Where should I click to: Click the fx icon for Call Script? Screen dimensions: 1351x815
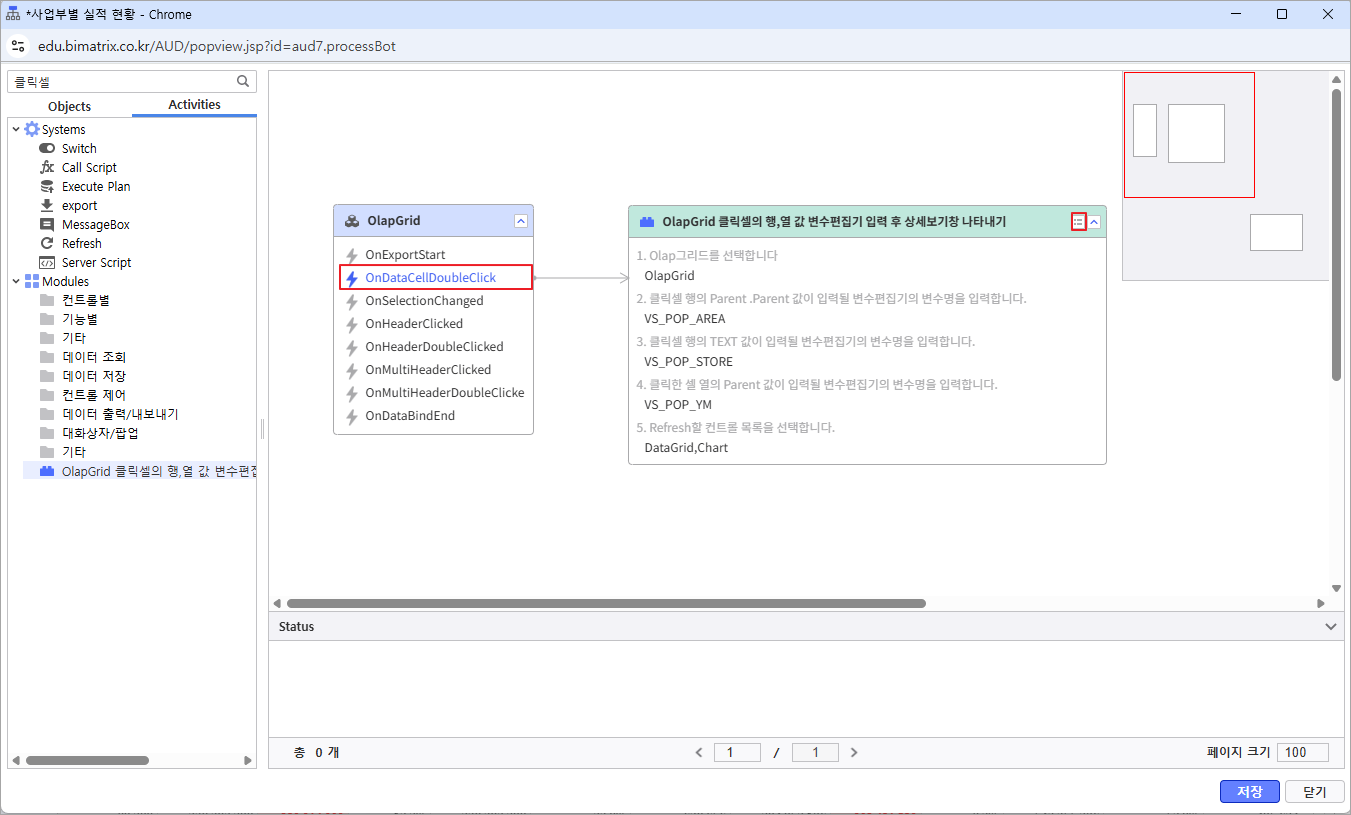point(47,167)
